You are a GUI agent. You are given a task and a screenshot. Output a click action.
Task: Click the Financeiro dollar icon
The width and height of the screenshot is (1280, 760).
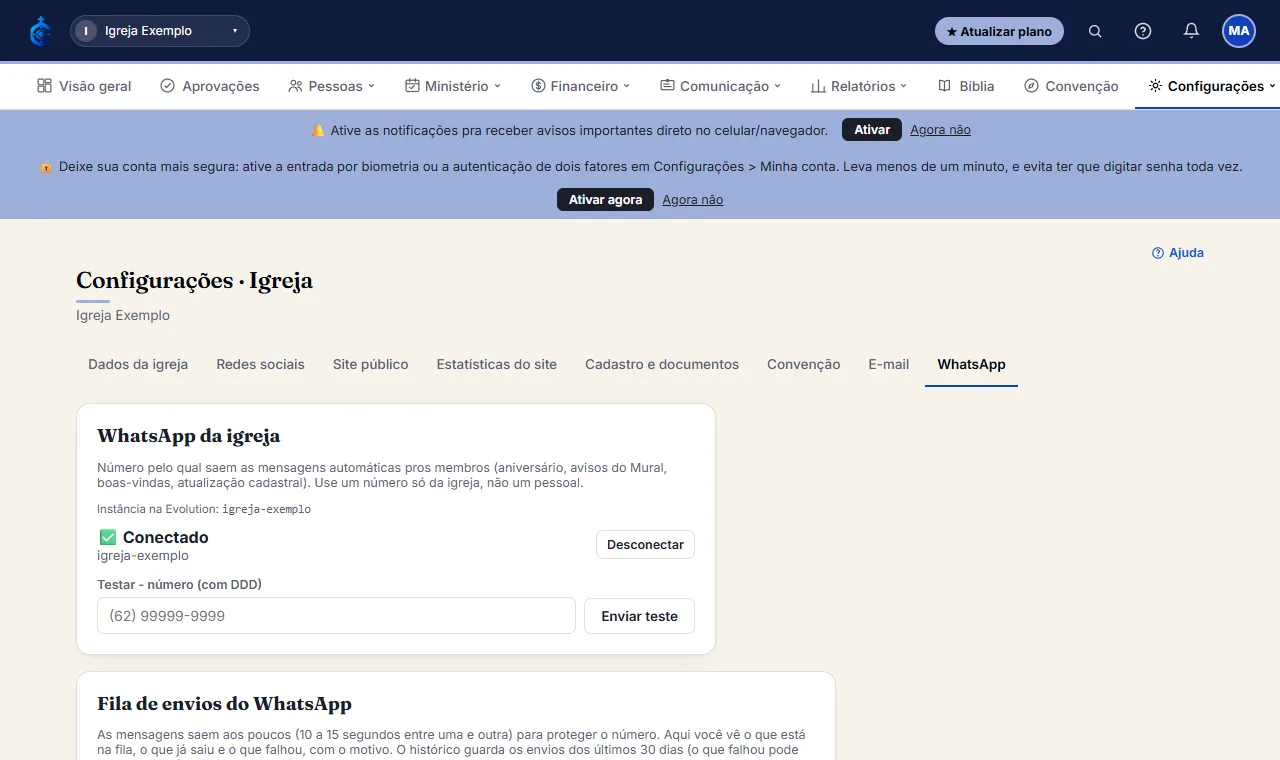pyautogui.click(x=538, y=86)
